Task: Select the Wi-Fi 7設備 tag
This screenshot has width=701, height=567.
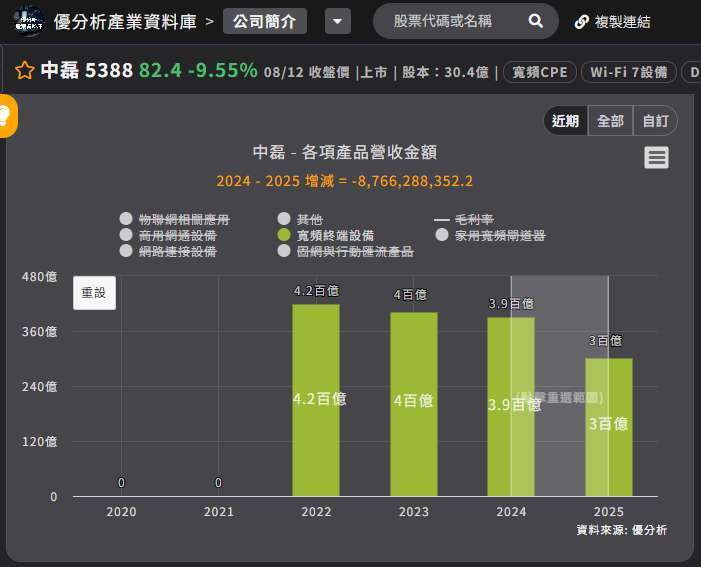Action: tap(629, 72)
